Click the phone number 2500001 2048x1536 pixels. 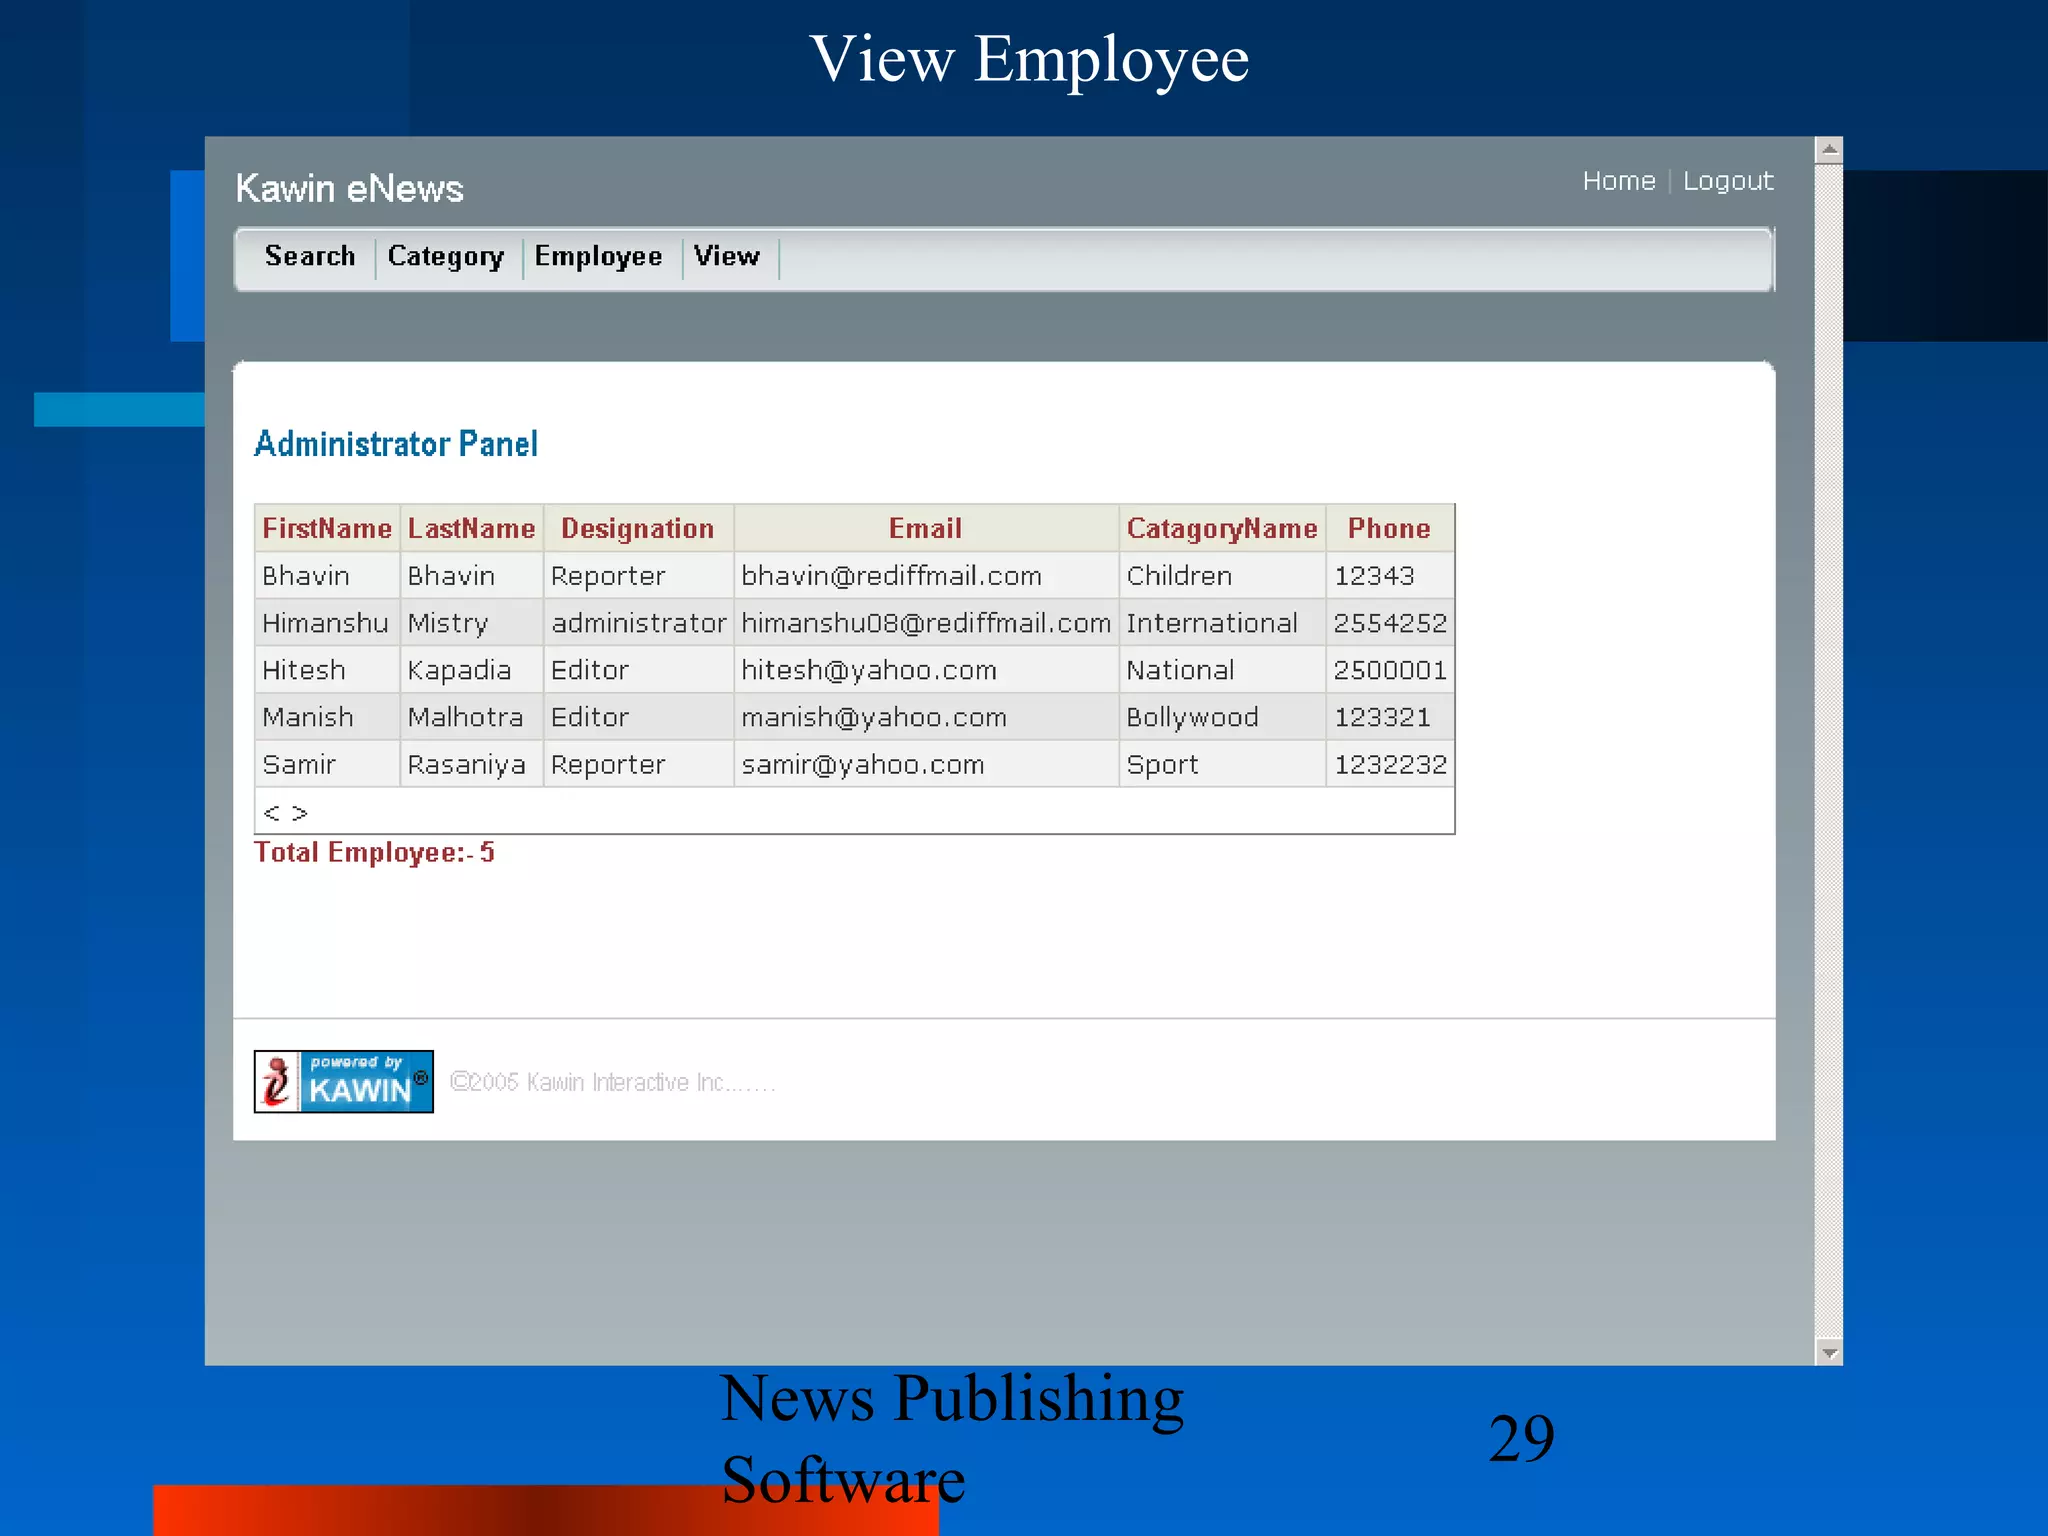[x=1390, y=670]
